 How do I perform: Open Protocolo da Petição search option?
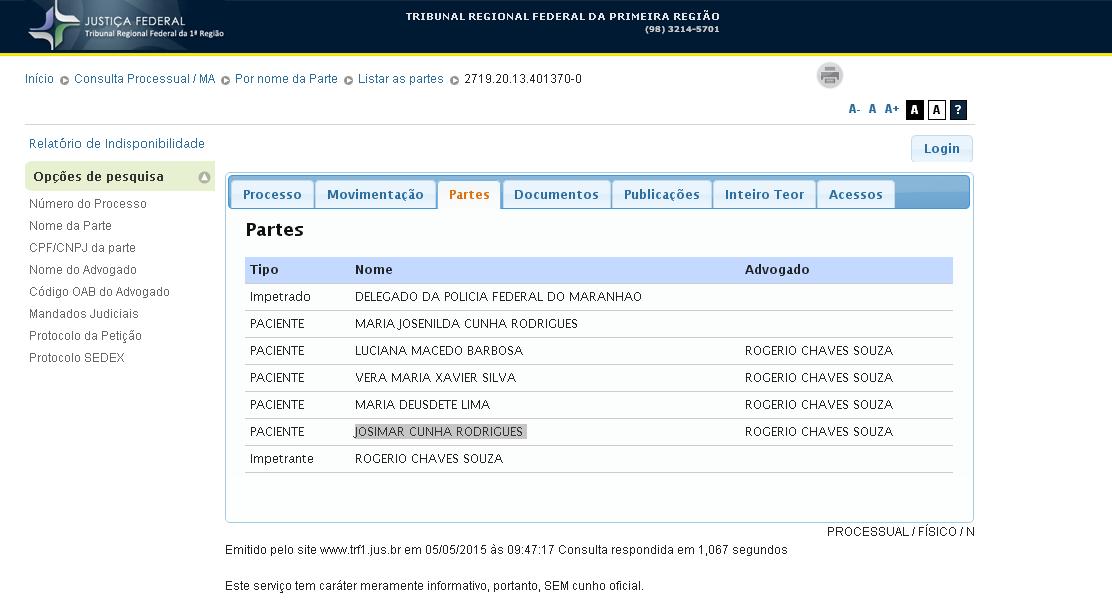click(85, 335)
